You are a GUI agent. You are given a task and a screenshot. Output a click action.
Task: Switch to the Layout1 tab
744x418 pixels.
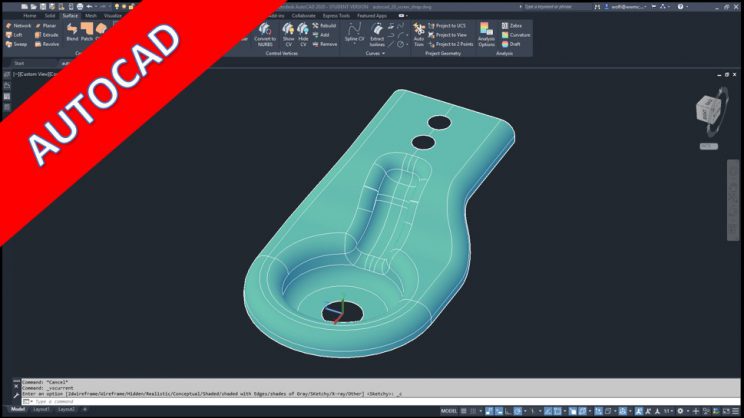41,410
